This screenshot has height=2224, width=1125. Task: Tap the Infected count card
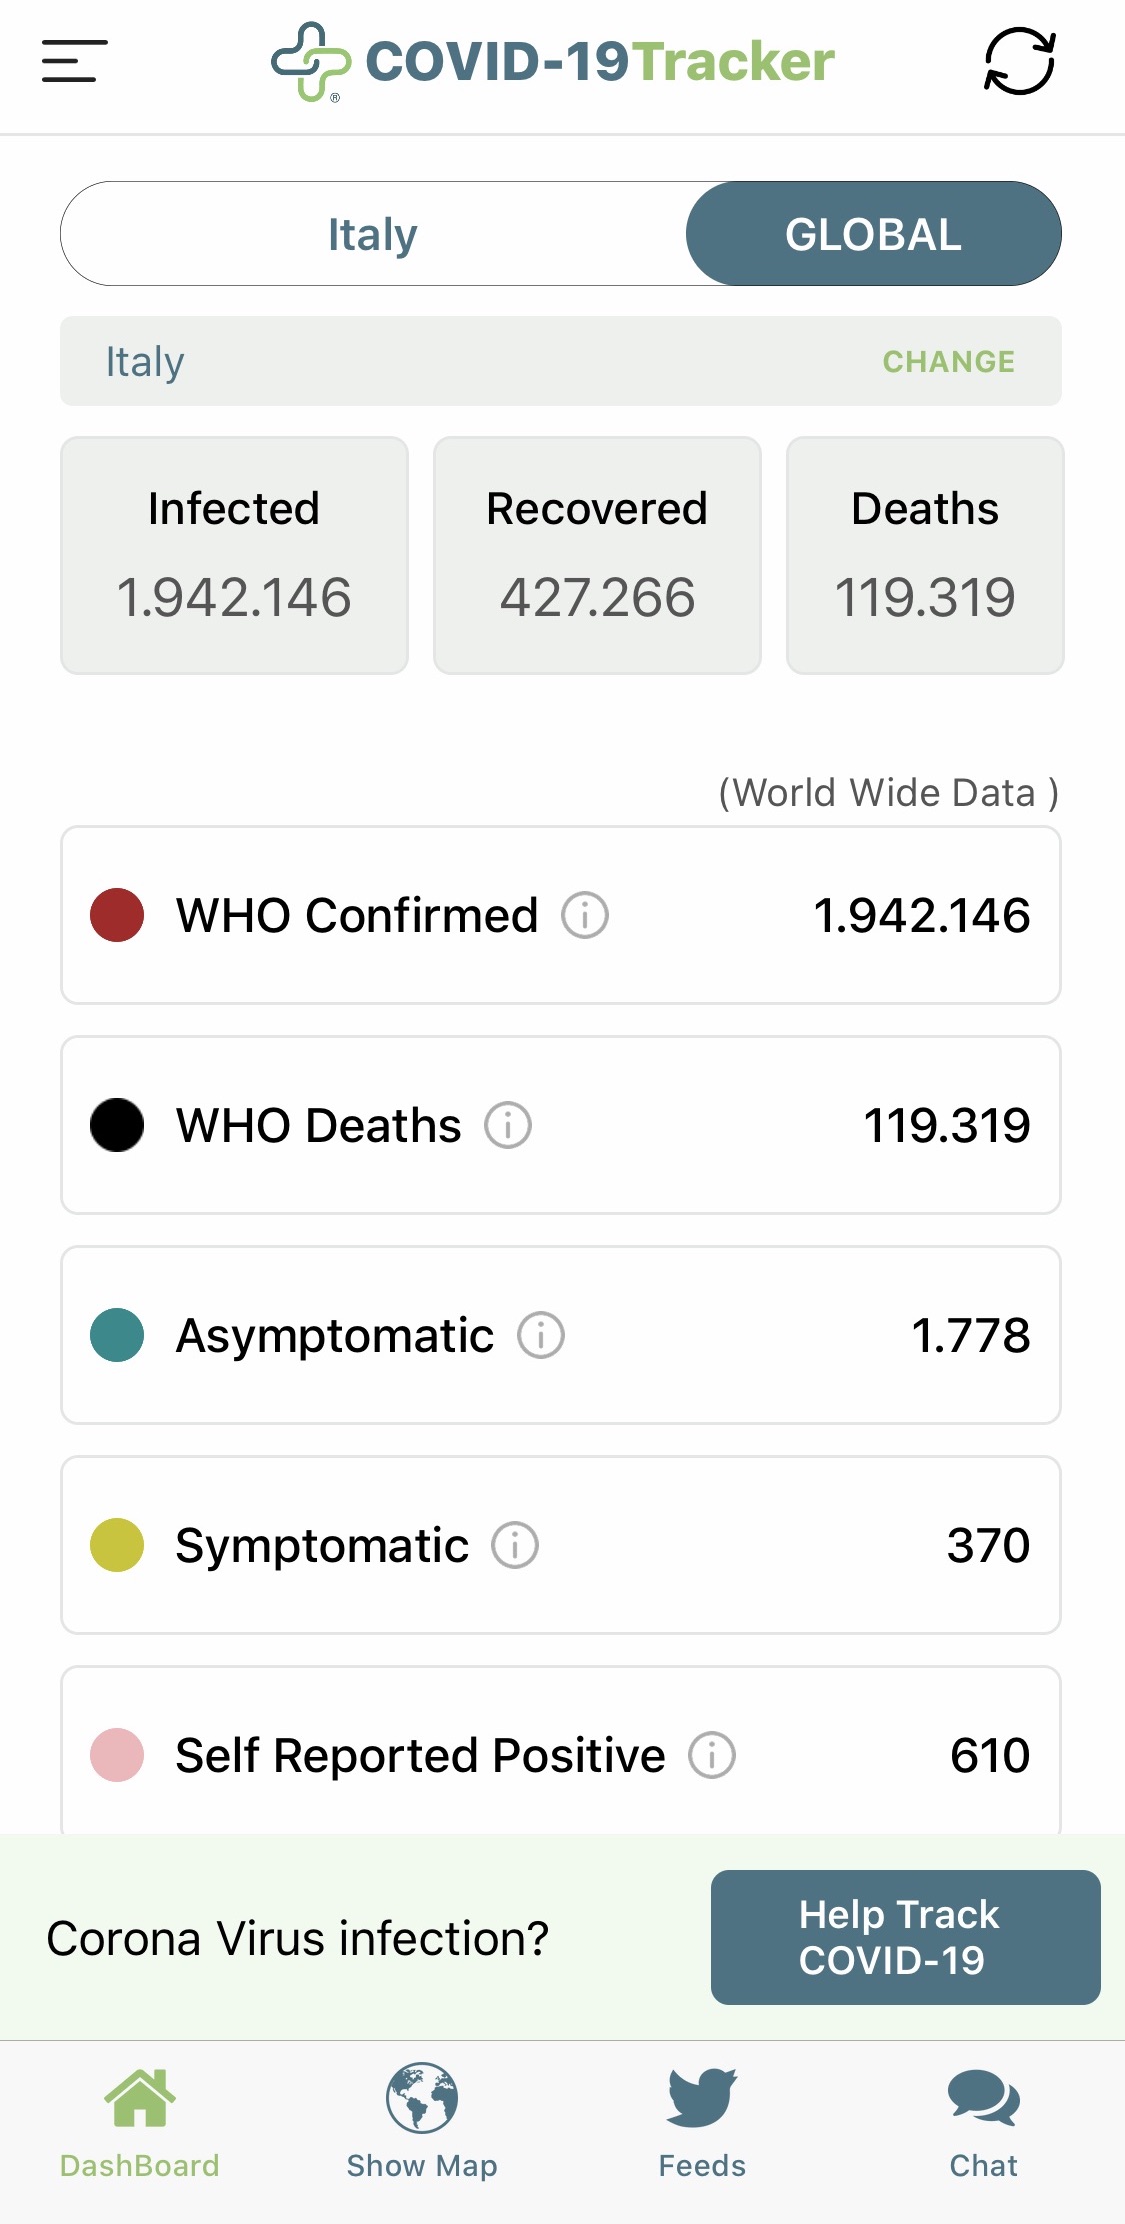click(234, 555)
